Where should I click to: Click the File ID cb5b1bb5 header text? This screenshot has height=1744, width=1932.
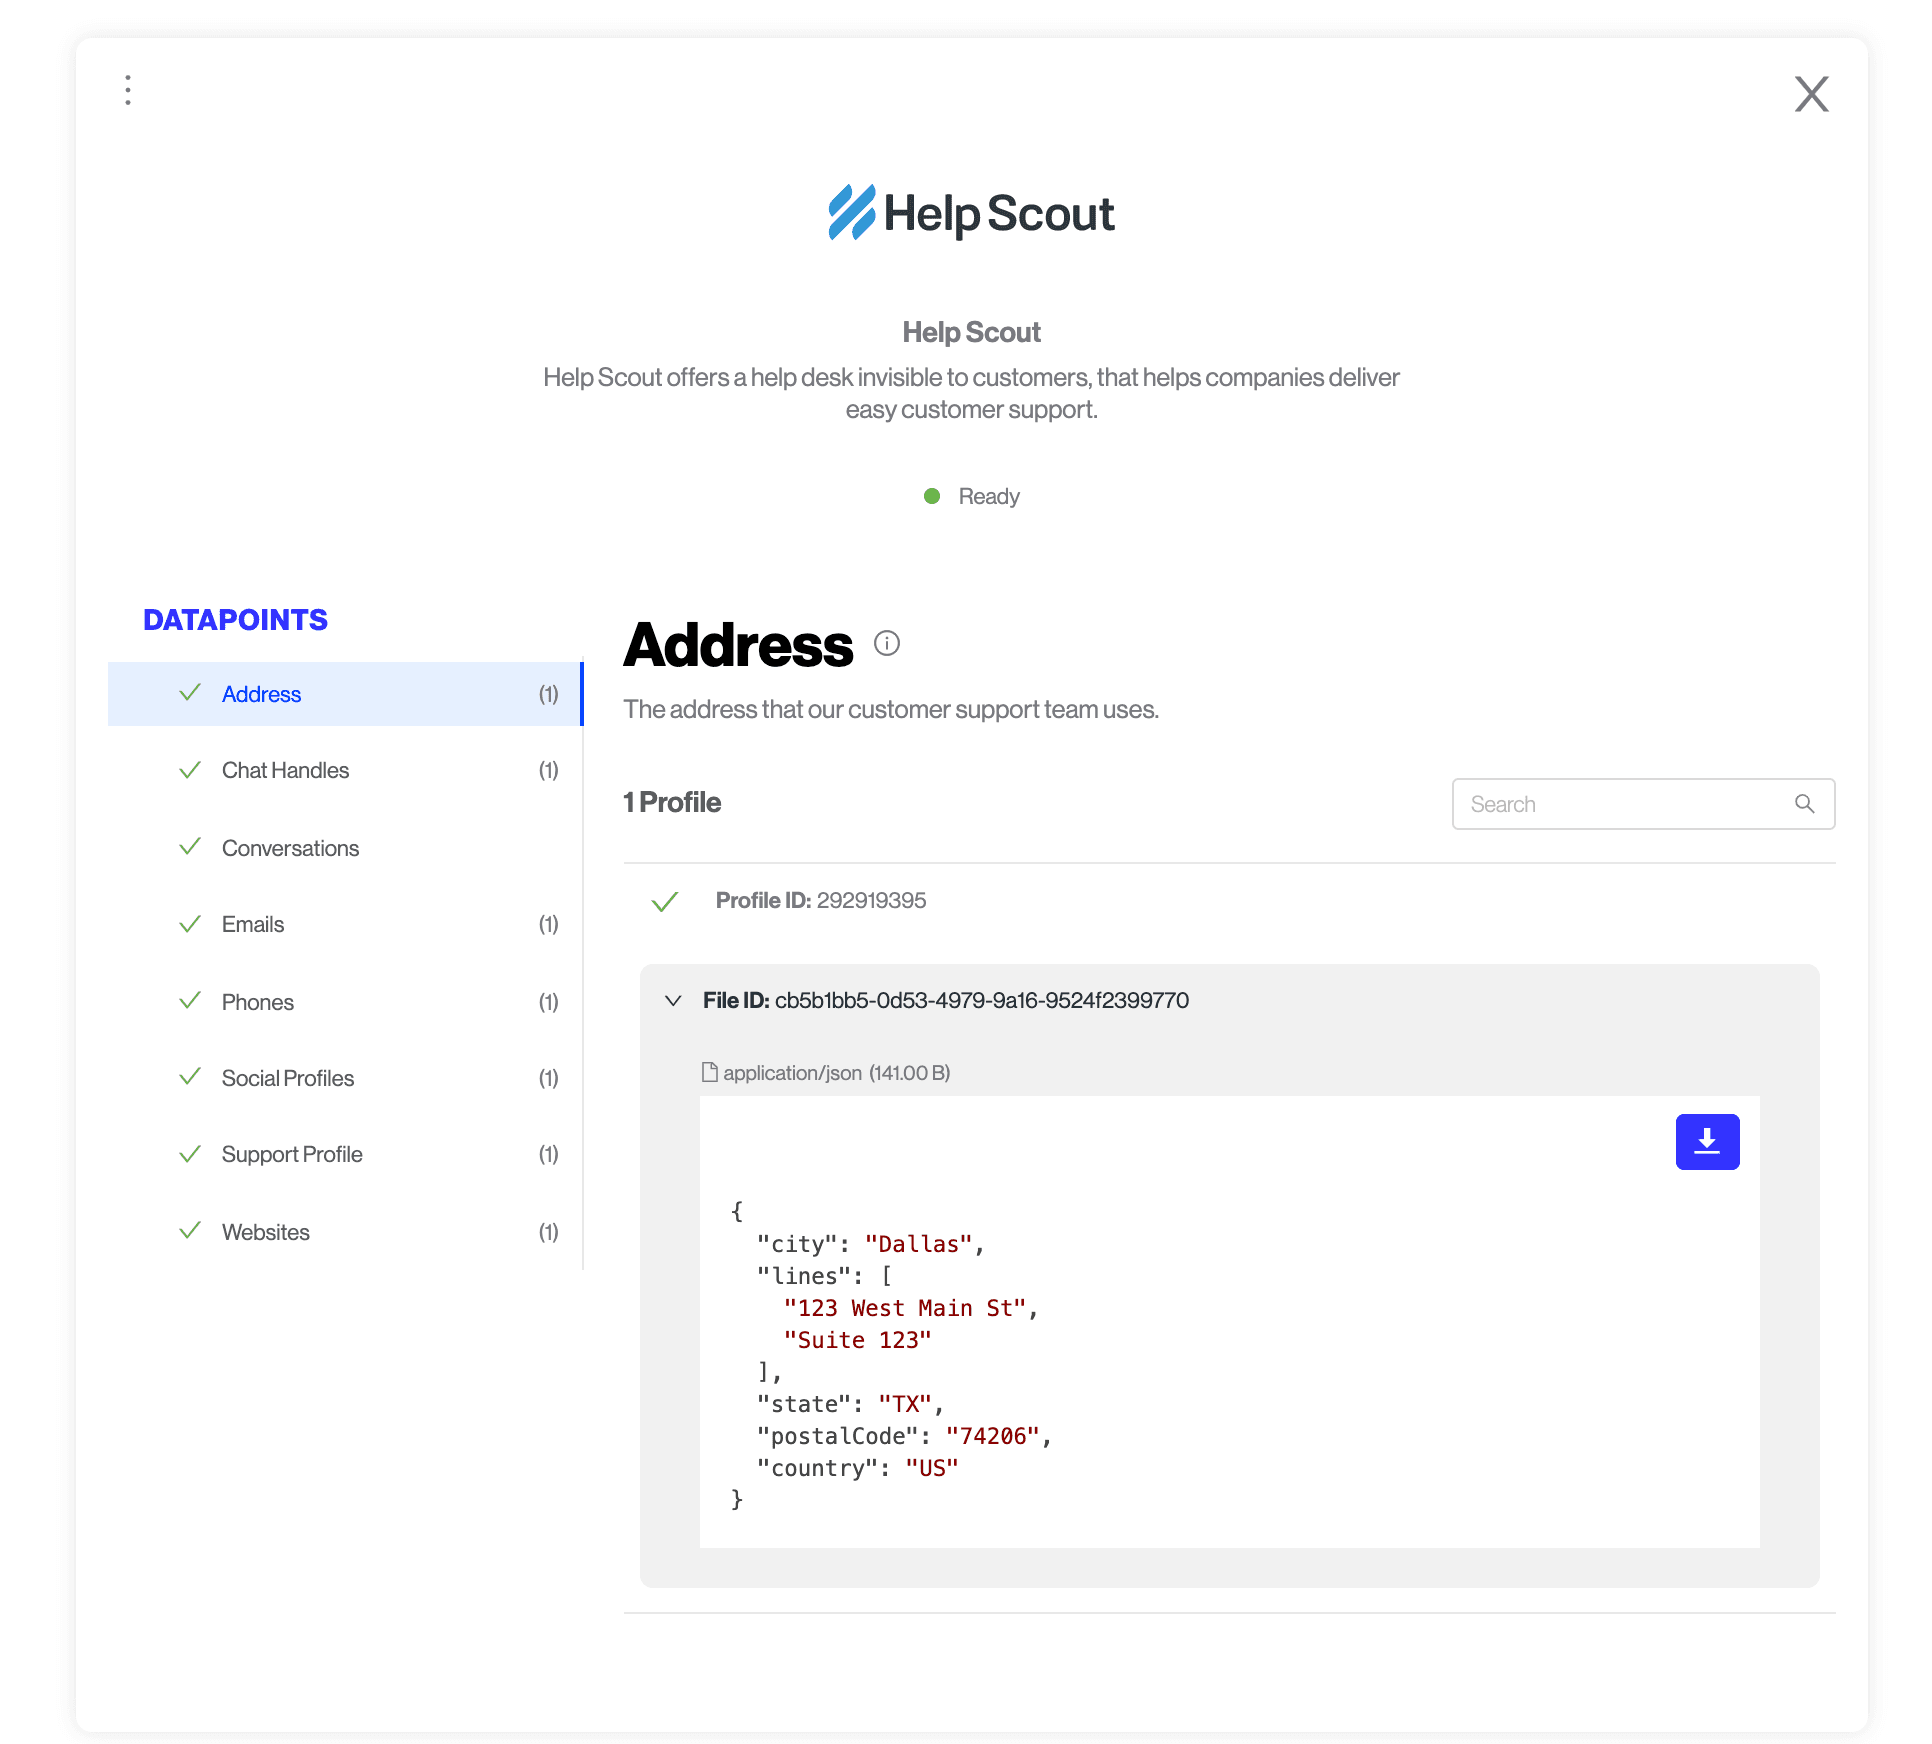click(x=945, y=1000)
